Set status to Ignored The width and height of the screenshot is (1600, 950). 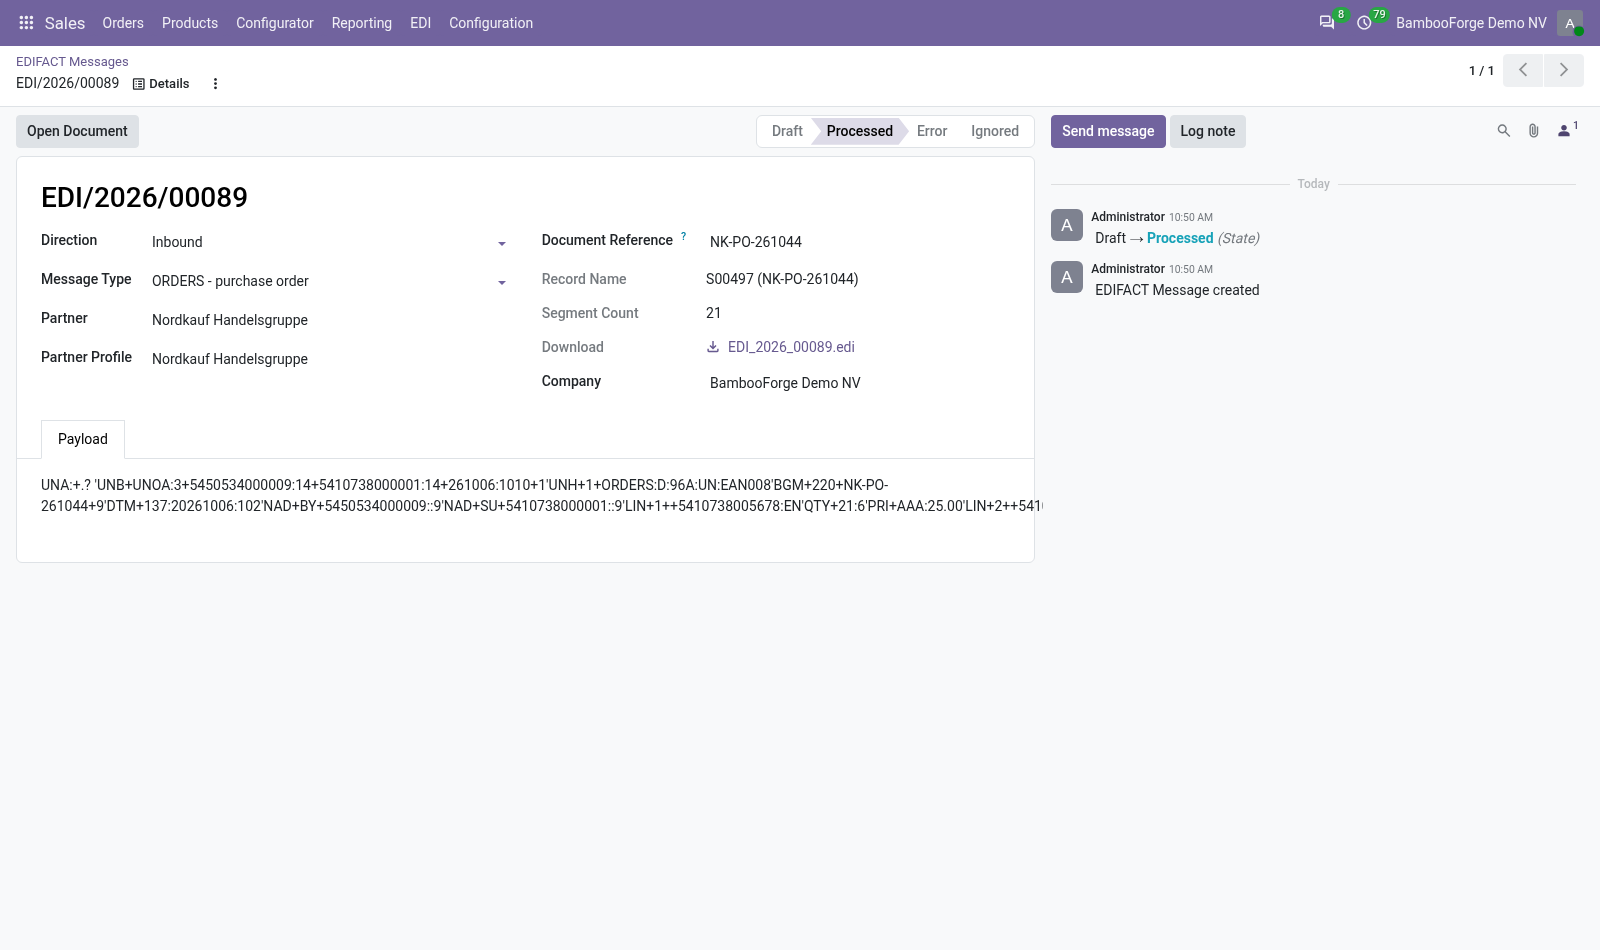pyautogui.click(x=995, y=131)
